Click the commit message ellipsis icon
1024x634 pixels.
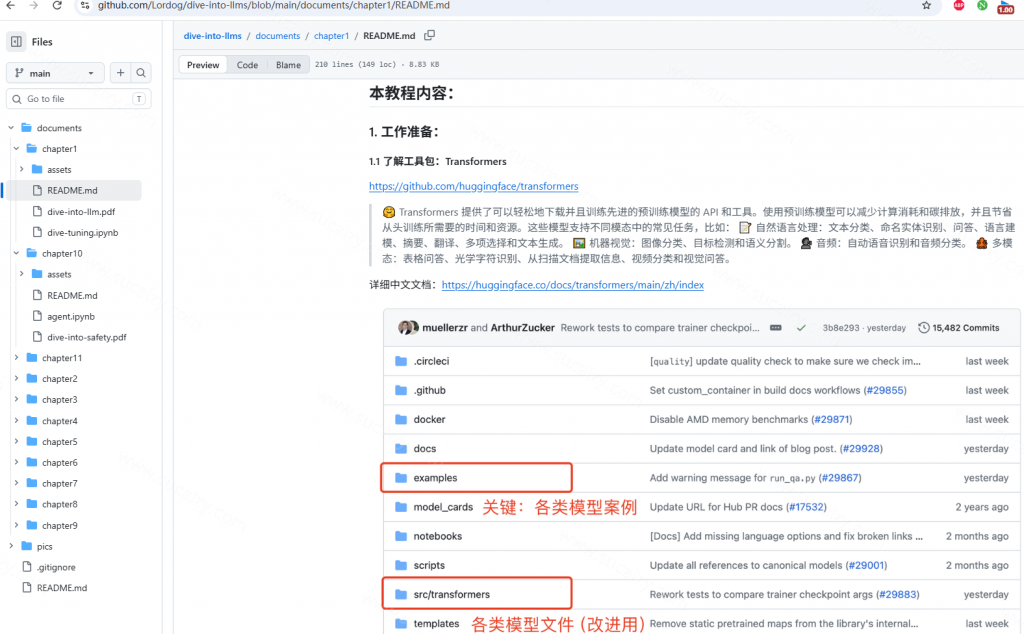click(x=775, y=328)
